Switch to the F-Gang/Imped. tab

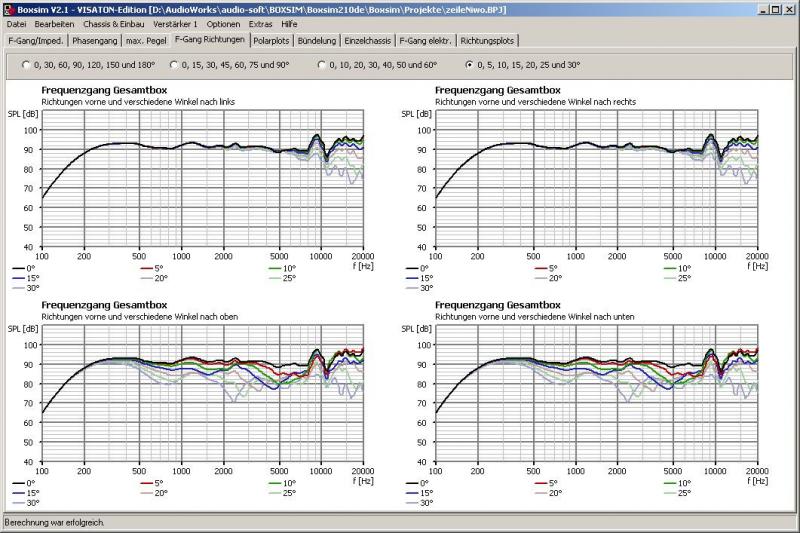pyautogui.click(x=36, y=40)
